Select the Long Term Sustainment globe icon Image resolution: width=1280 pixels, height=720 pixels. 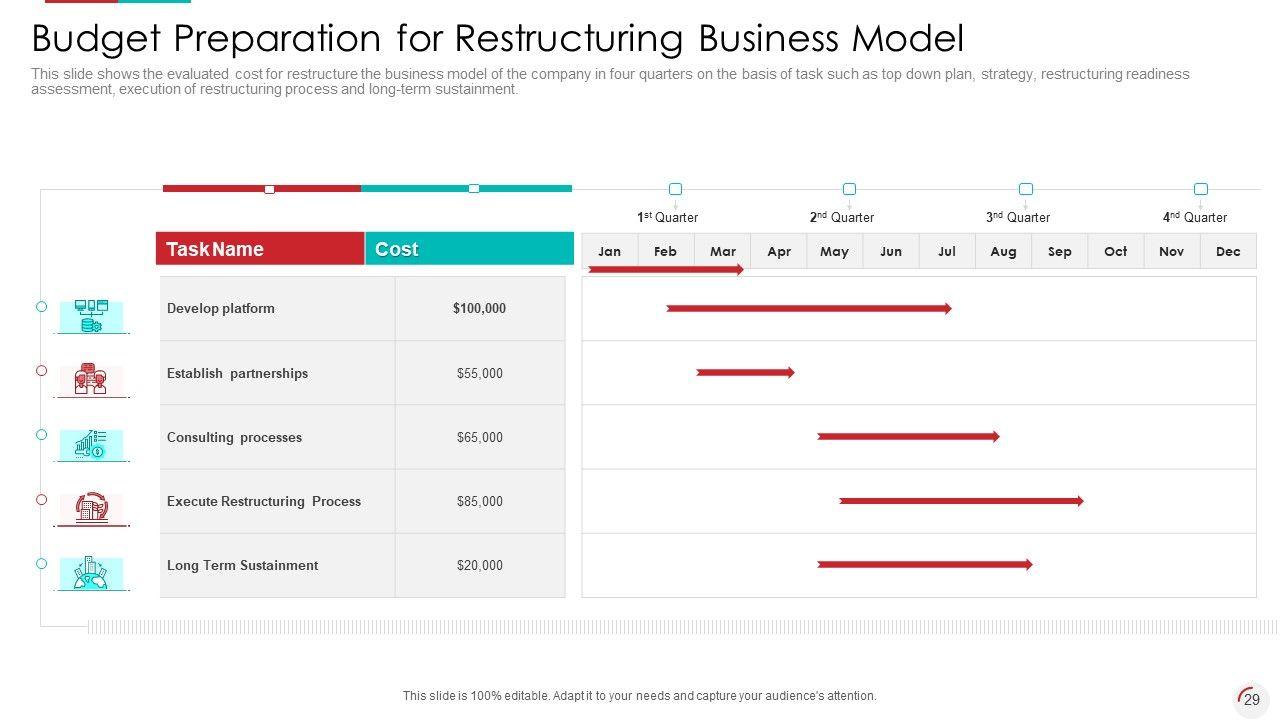point(91,573)
